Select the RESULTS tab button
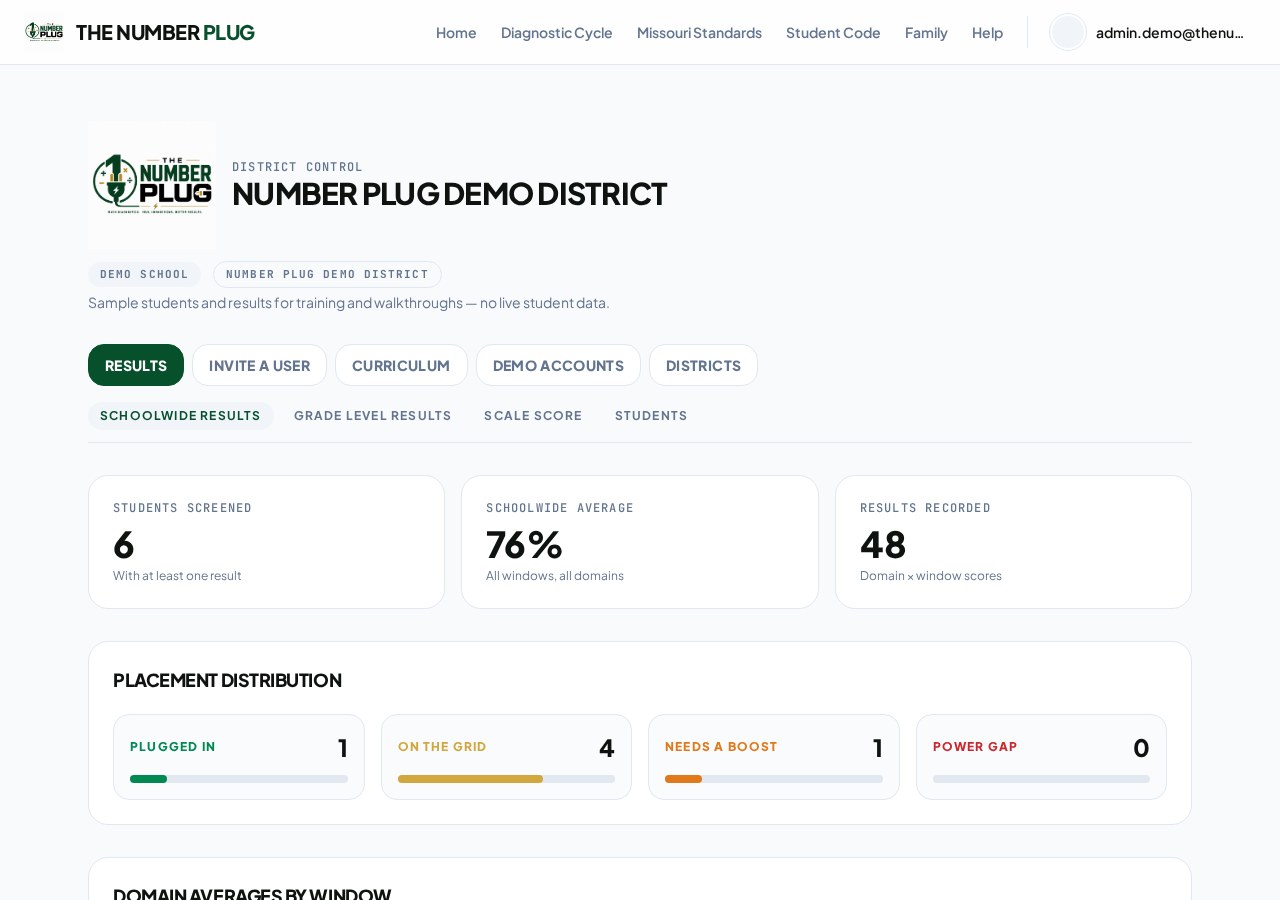 pos(136,365)
